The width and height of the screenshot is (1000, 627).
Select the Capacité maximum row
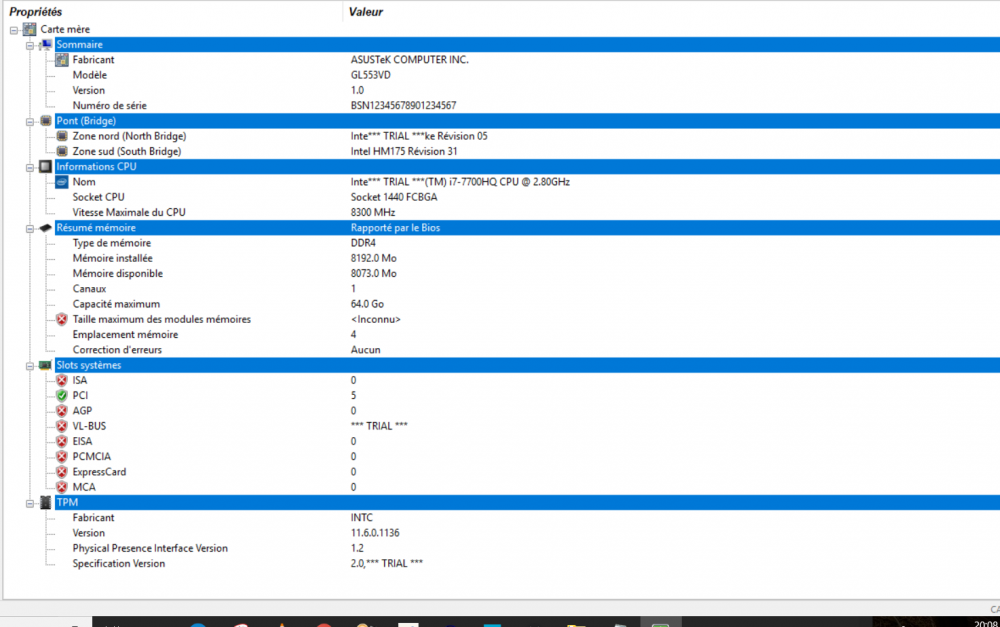click(116, 304)
